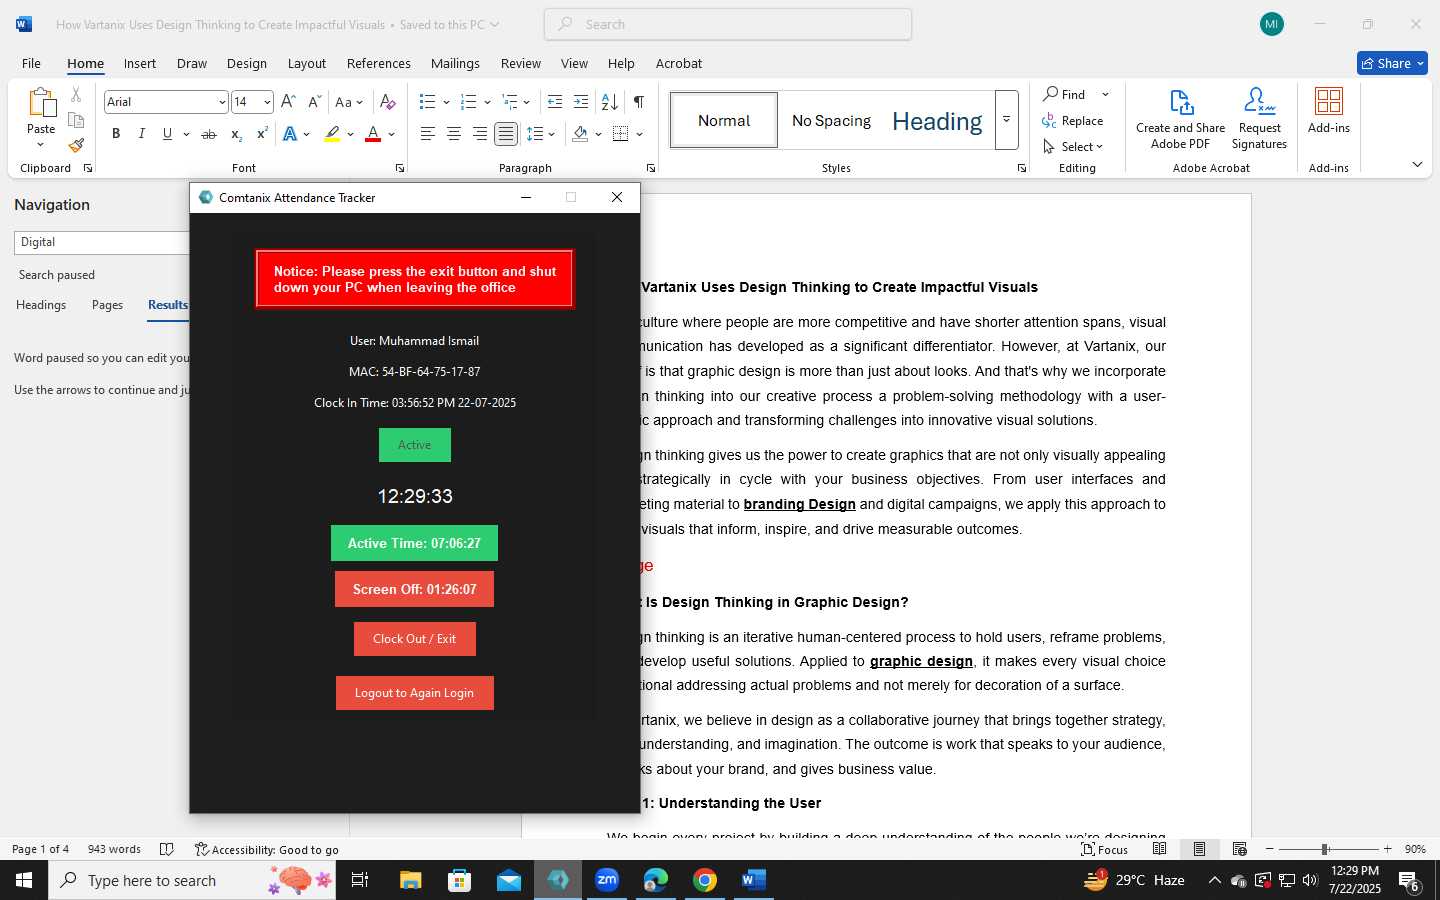Open the File menu
Viewport: 1440px width, 900px height.
click(x=31, y=63)
